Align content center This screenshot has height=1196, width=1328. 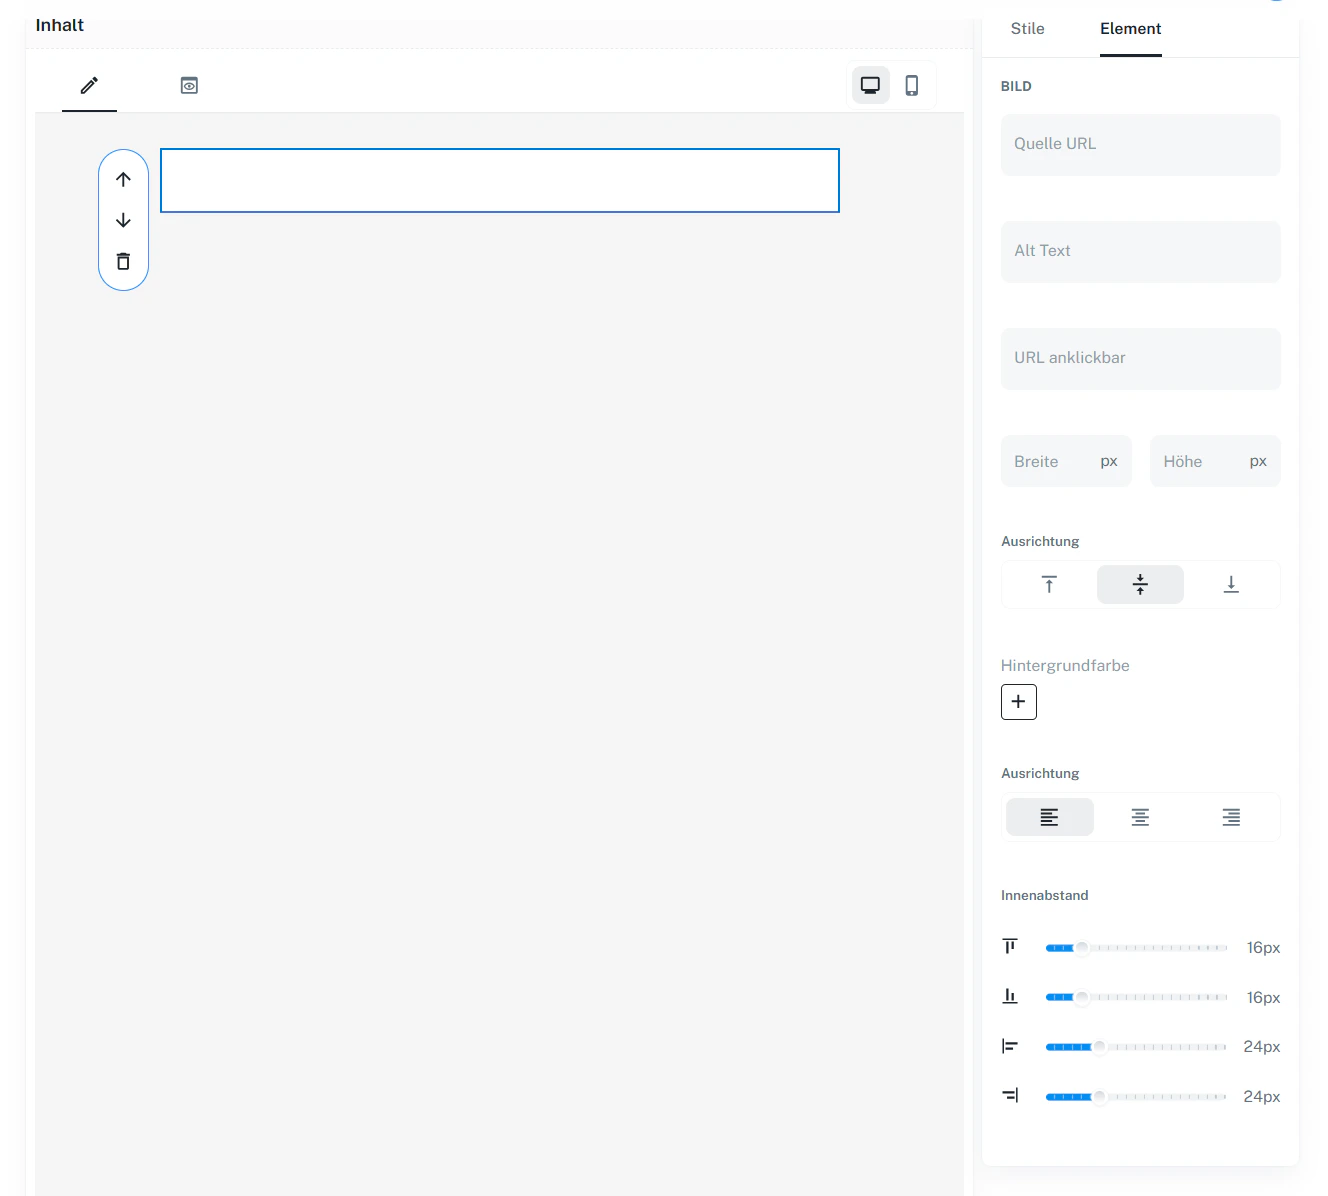click(x=1140, y=817)
